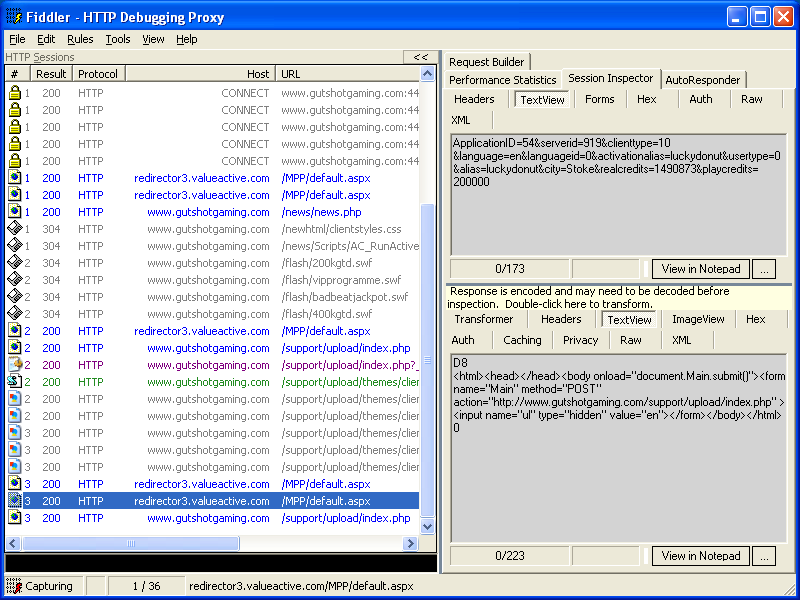Screen dimensions: 800x600
Task: Click the script icon of the green themes session row
Action: click(x=15, y=382)
